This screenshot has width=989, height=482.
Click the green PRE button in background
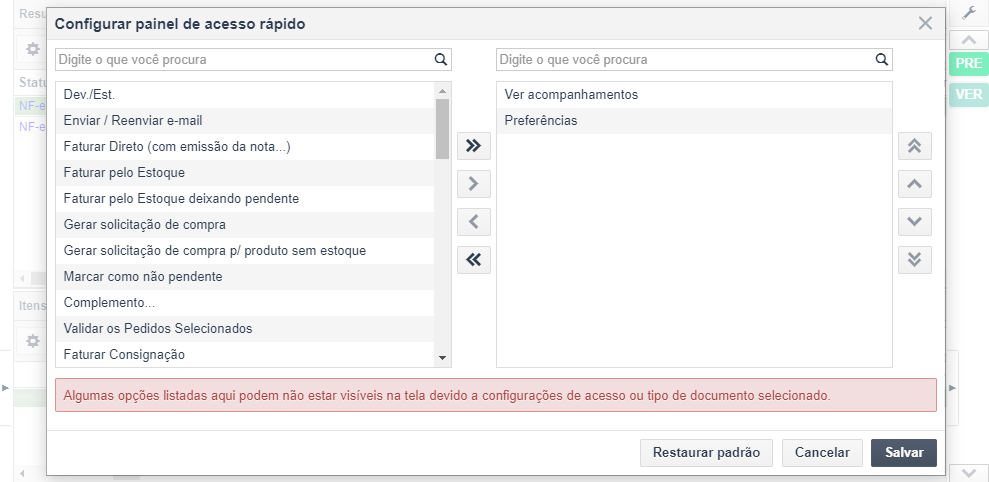pos(969,64)
